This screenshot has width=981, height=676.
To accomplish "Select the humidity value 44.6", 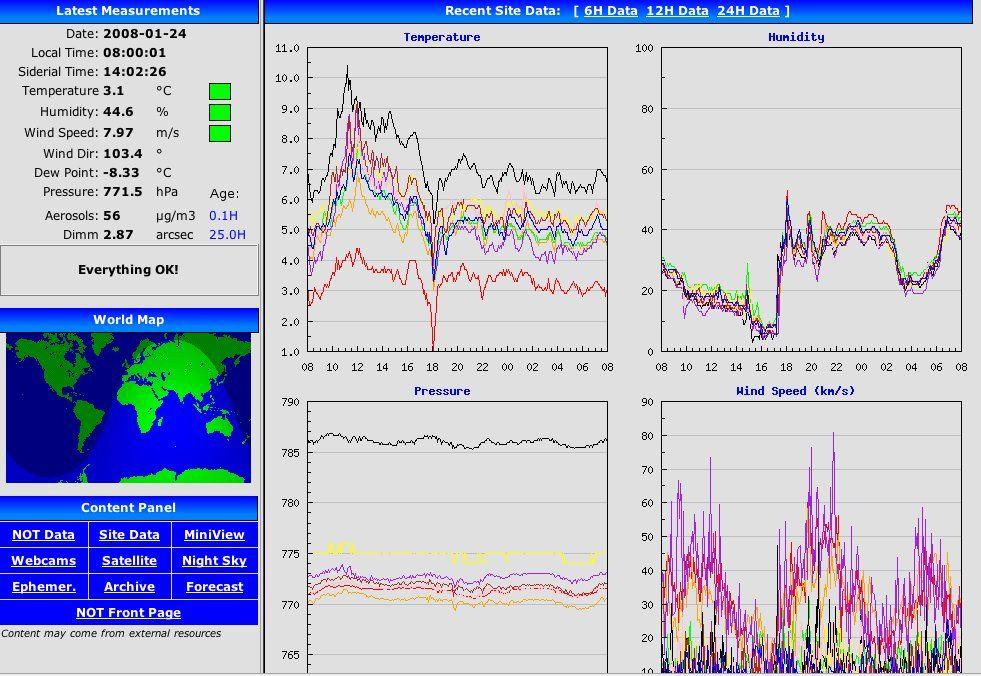I will (118, 112).
